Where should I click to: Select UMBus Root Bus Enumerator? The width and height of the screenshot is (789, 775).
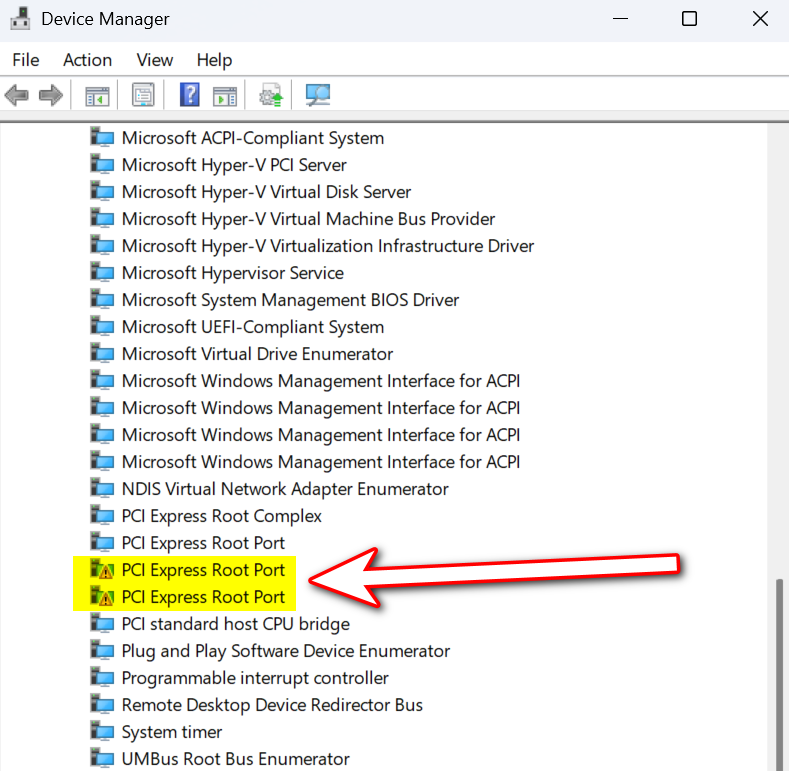235,758
